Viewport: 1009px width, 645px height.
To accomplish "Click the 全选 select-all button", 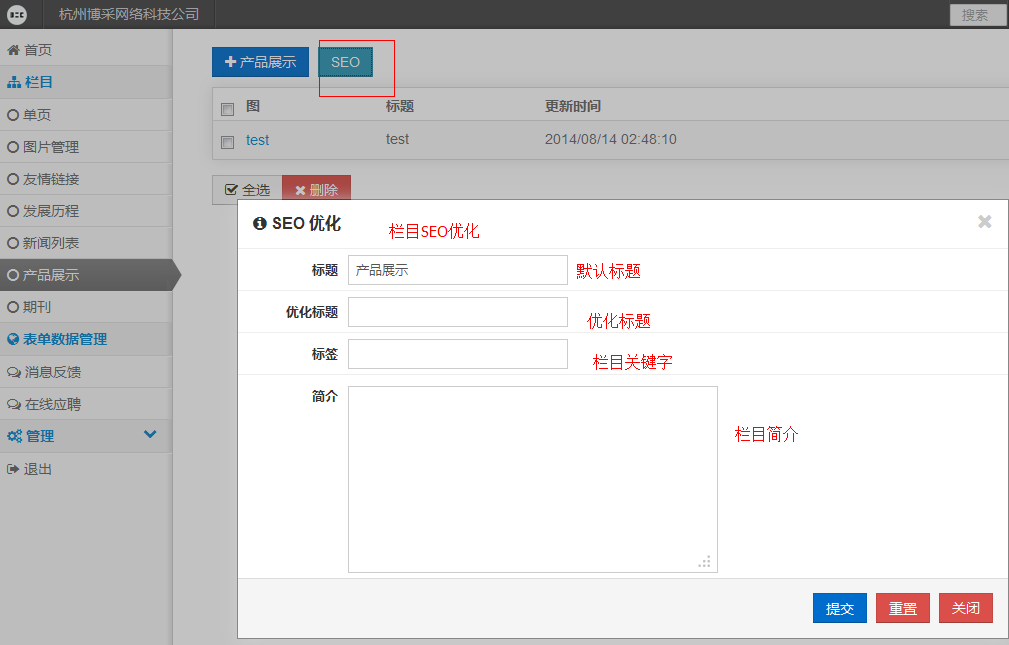I will tap(247, 190).
